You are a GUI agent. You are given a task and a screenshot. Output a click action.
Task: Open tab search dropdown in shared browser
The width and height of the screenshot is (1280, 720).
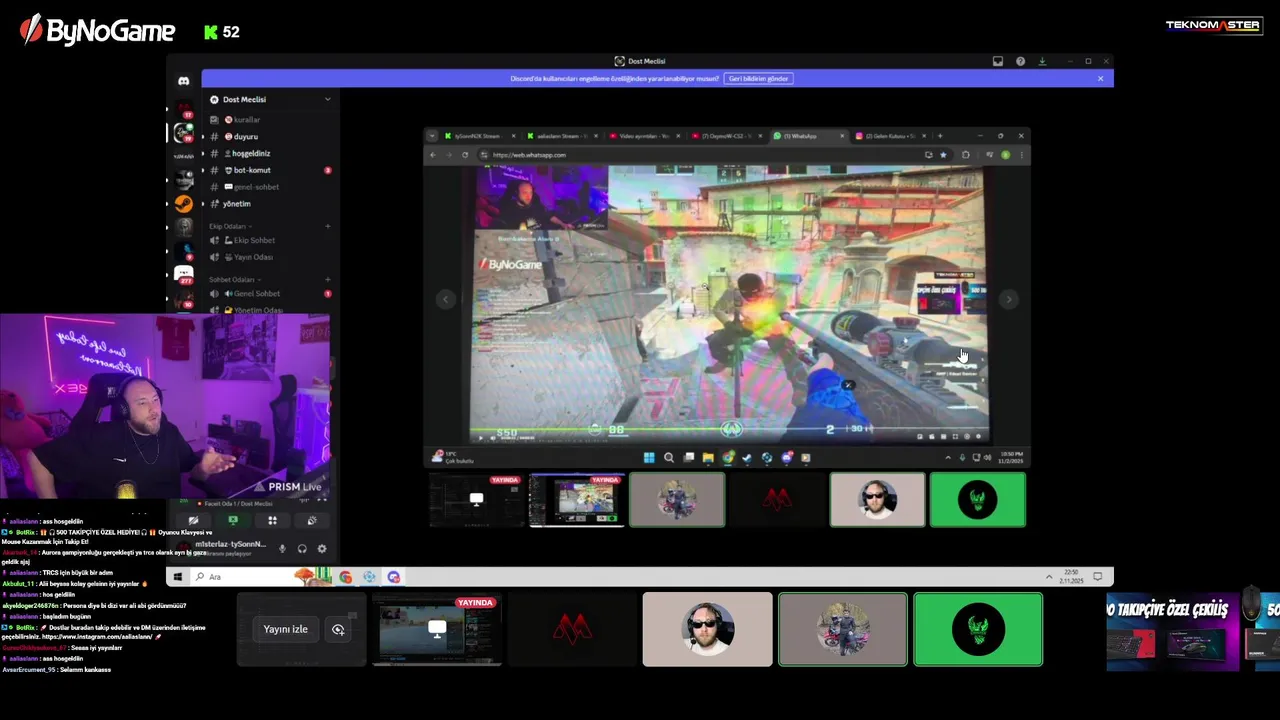pyautogui.click(x=430, y=136)
